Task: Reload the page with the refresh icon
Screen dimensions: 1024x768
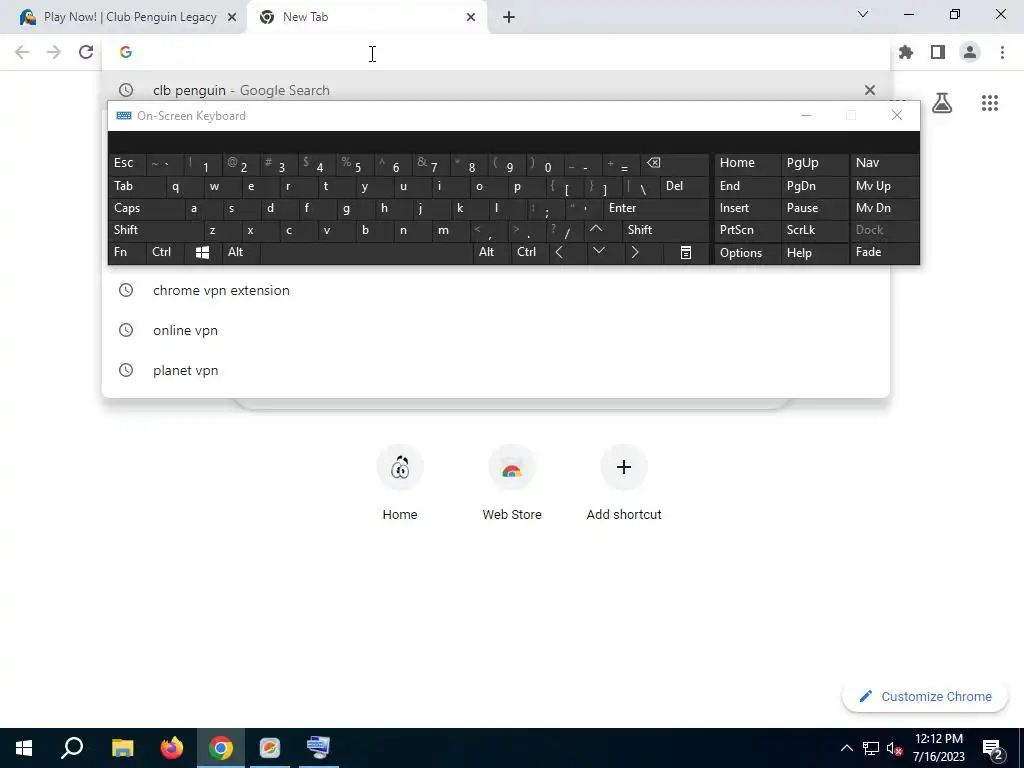Action: (x=86, y=52)
